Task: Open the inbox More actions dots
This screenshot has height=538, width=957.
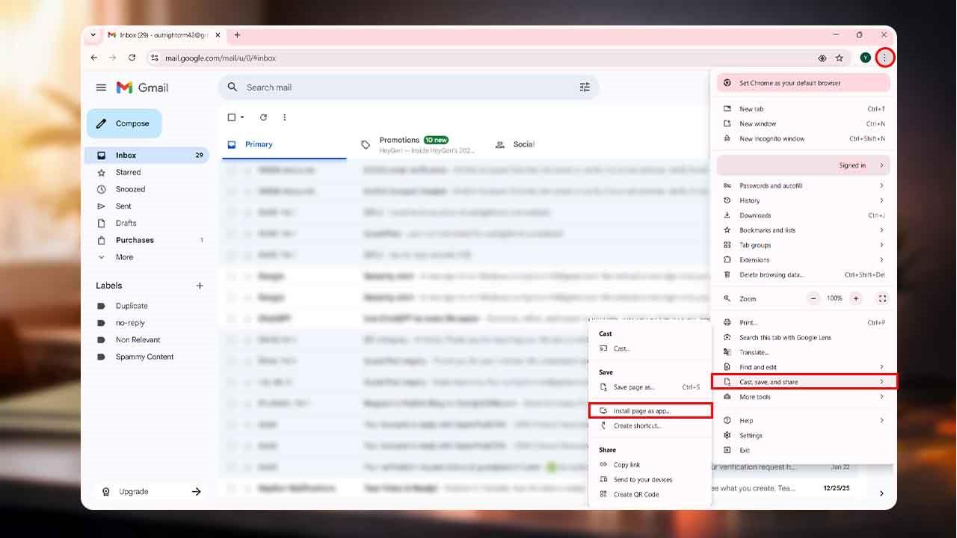Action: click(284, 117)
